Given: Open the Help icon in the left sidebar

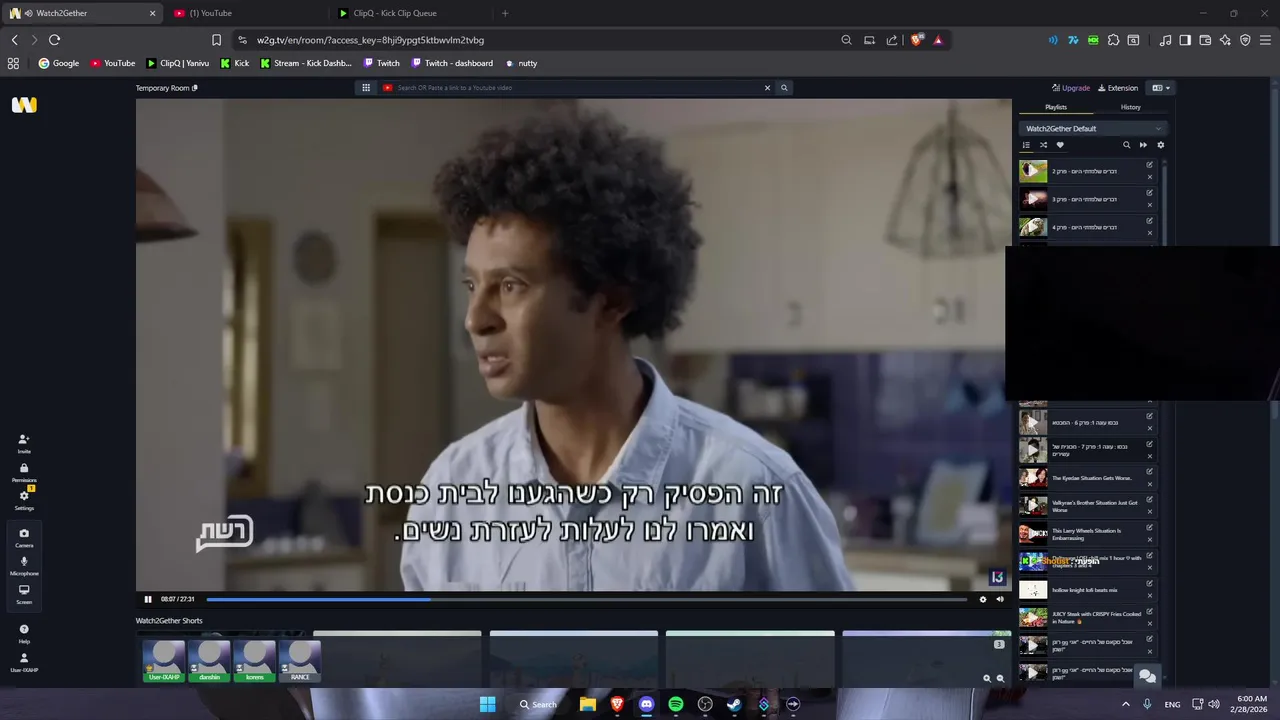Looking at the screenshot, I should point(24,633).
